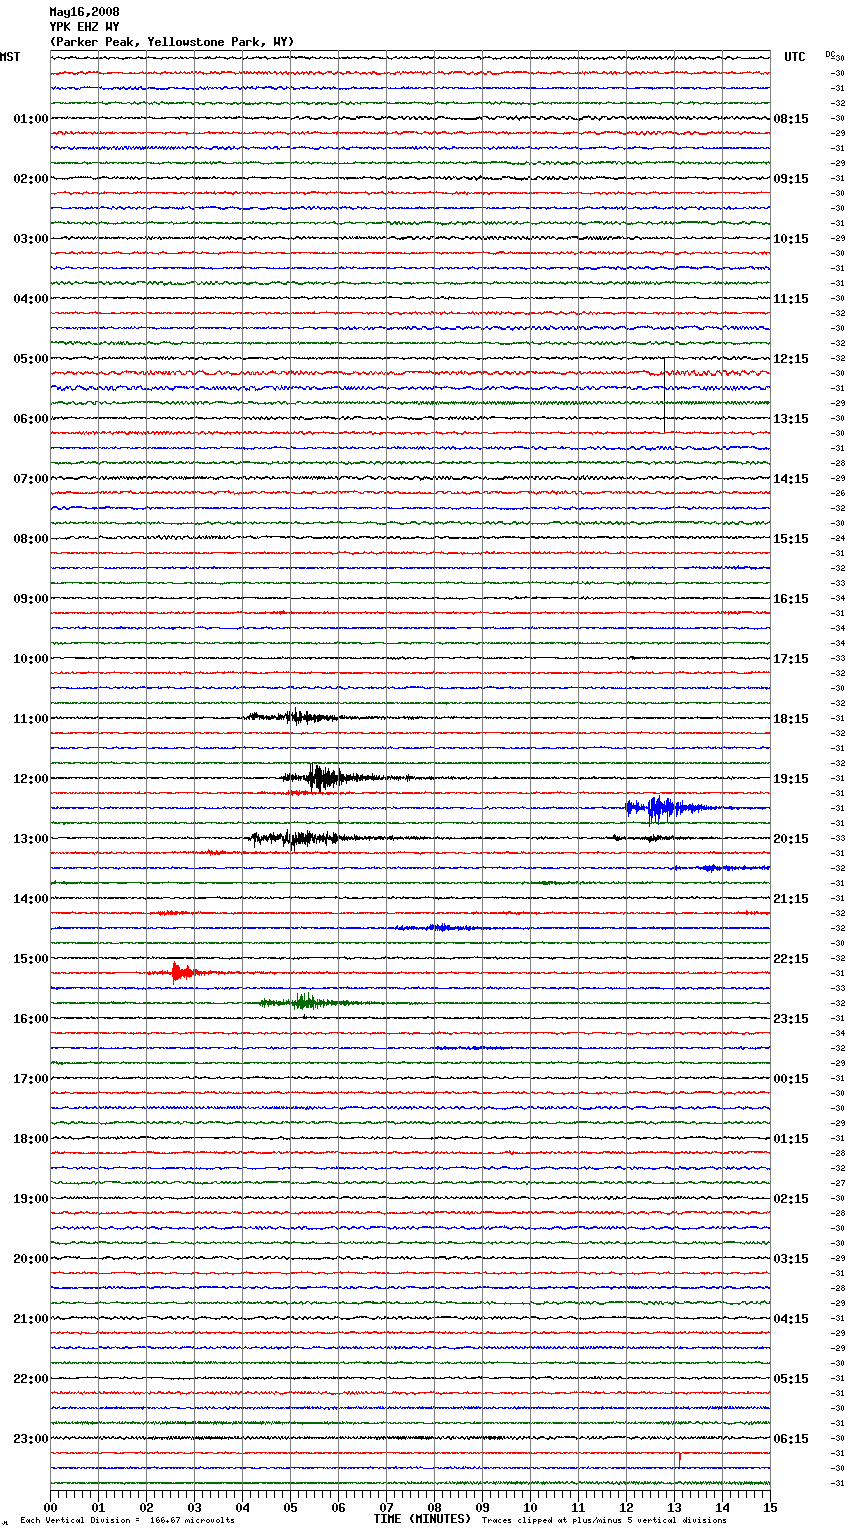Select the 23:00 MST time label
850x1534 pixels.
click(x=30, y=1439)
